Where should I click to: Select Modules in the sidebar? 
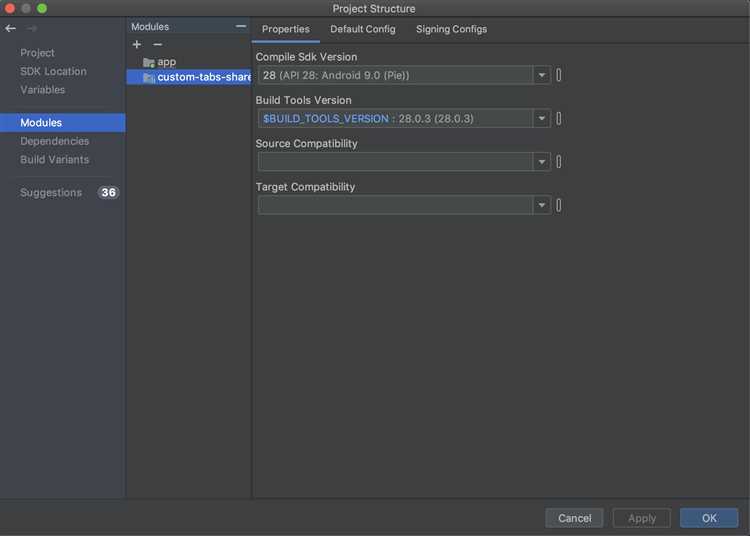pyautogui.click(x=63, y=122)
